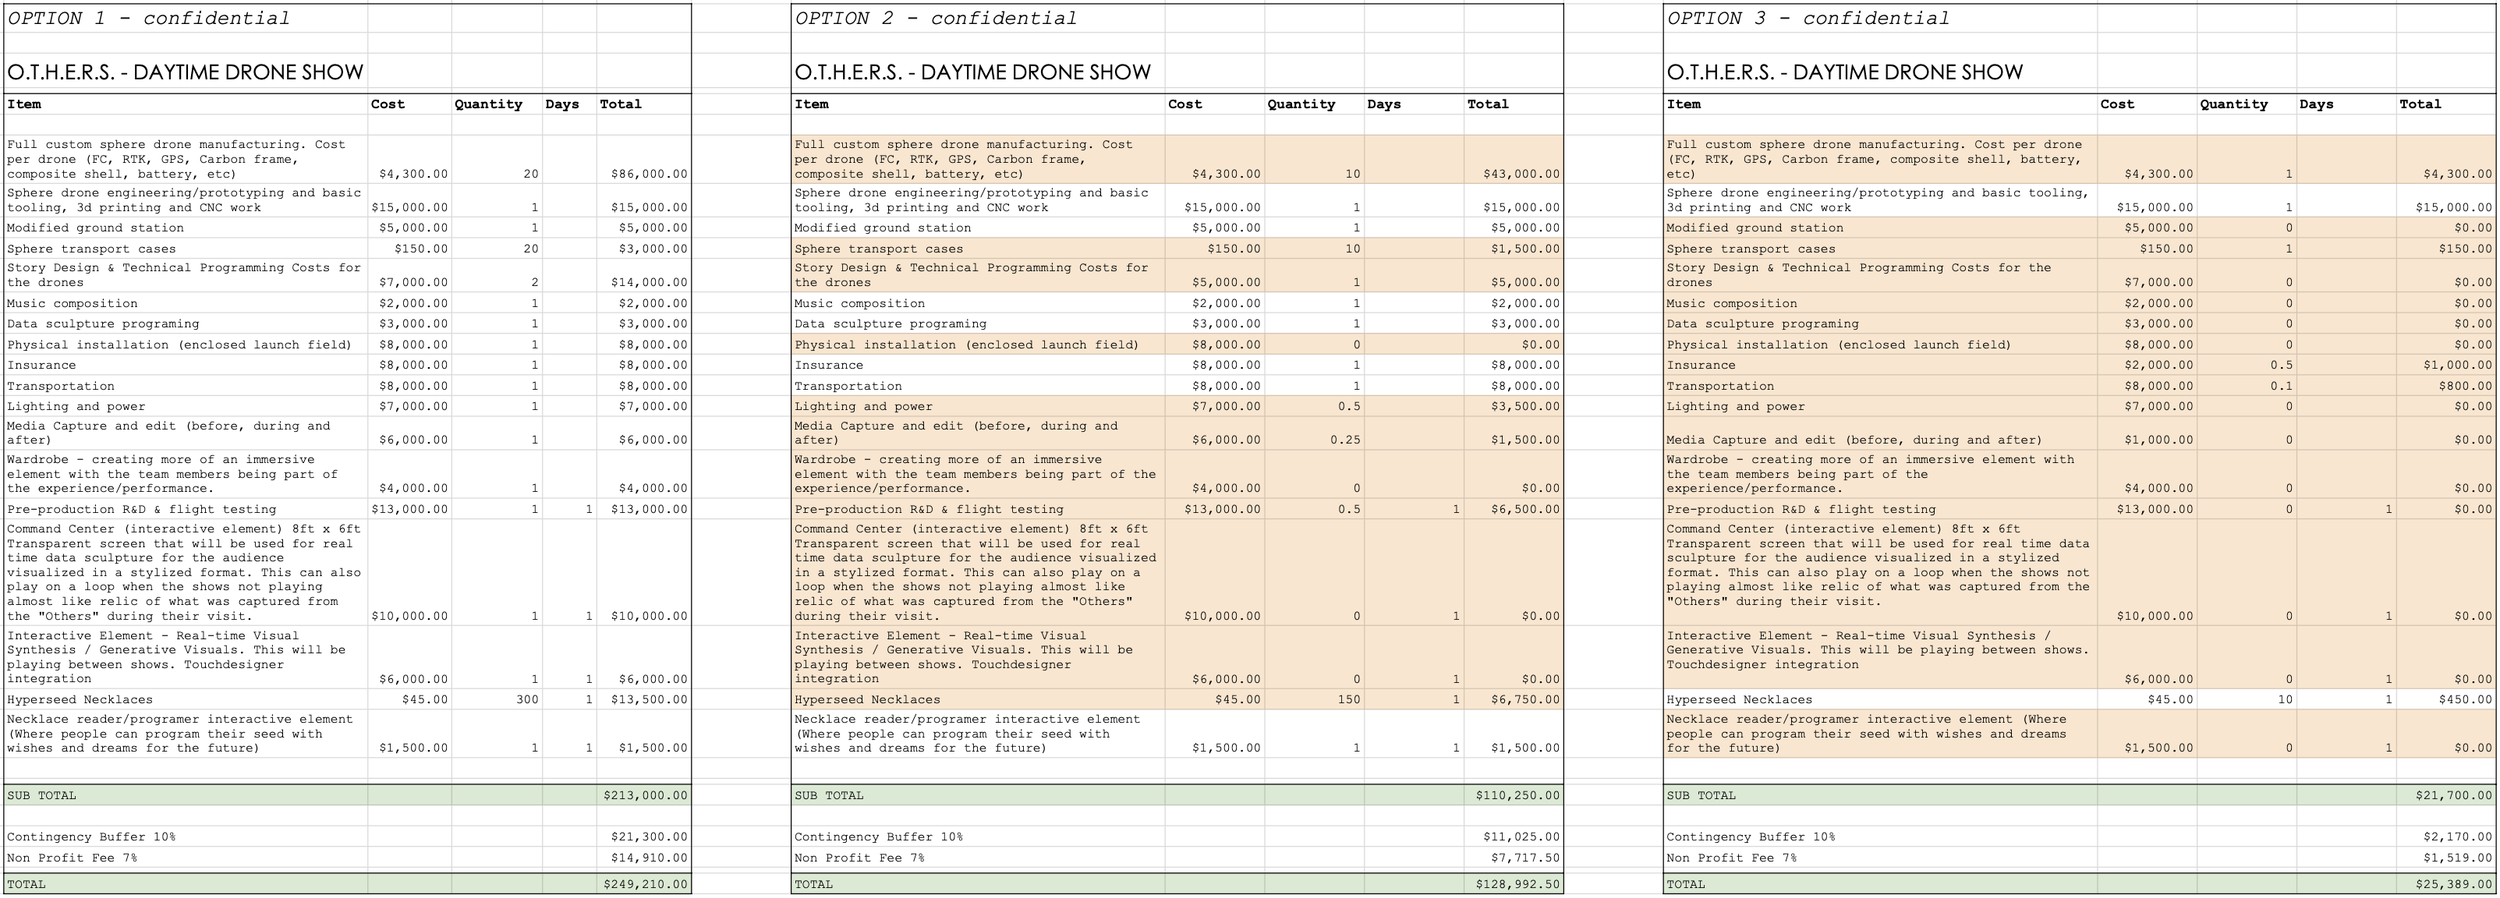Viewport: 2500px width, 898px height.
Task: Select the 'Total' column header in Option 2
Action: [x=1488, y=104]
